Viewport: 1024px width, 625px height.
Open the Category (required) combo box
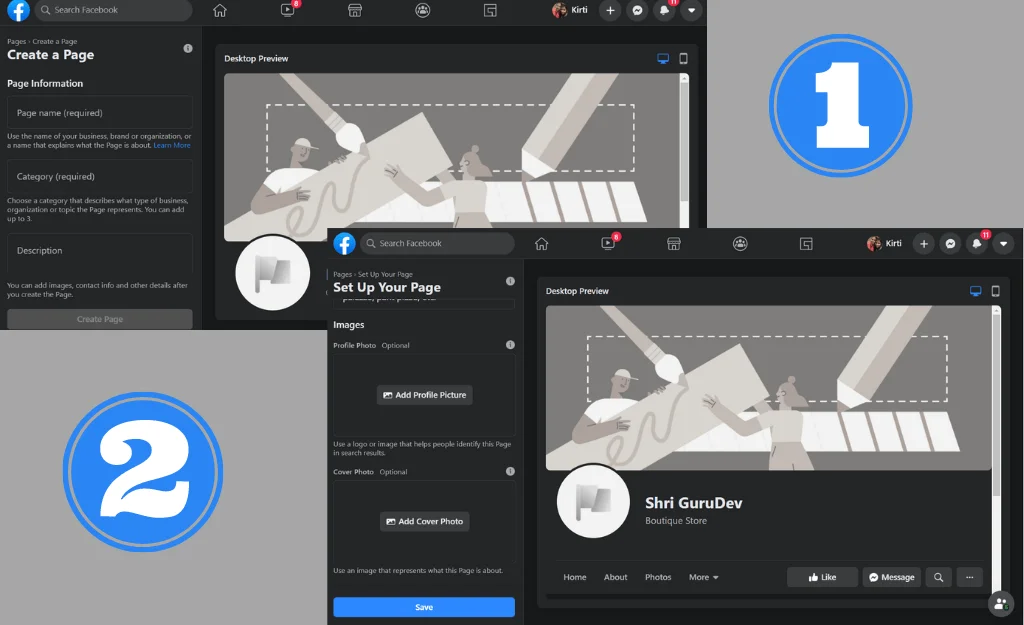pyautogui.click(x=99, y=177)
